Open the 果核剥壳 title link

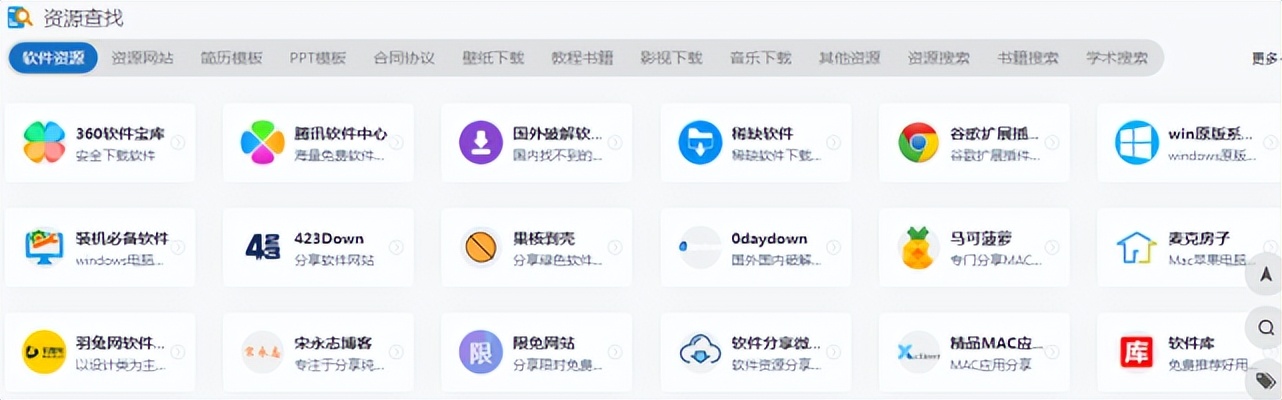coord(544,239)
